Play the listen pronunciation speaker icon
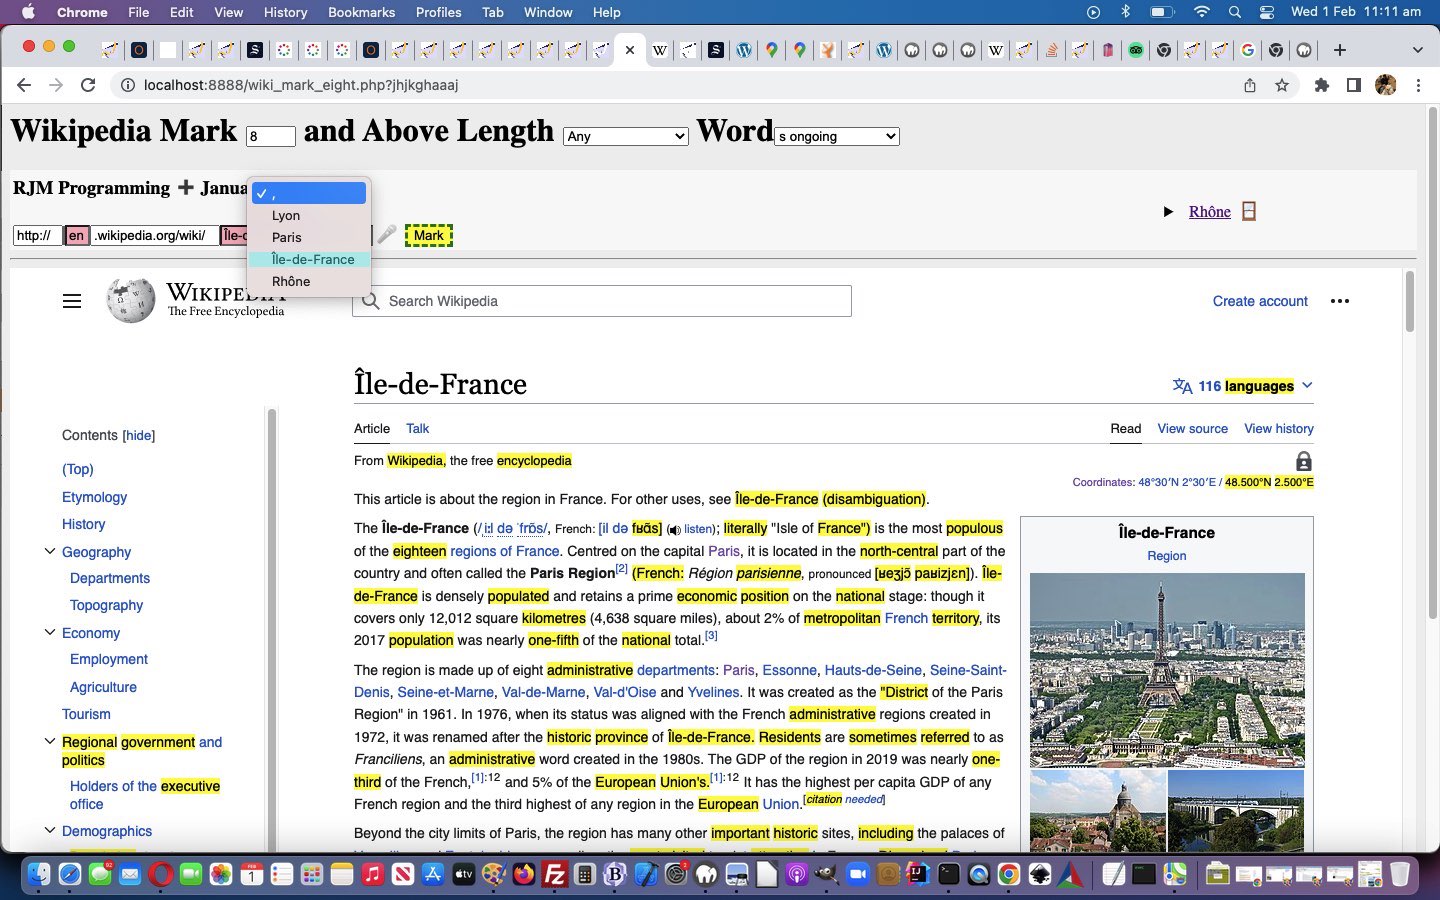This screenshot has height=900, width=1440. point(674,529)
